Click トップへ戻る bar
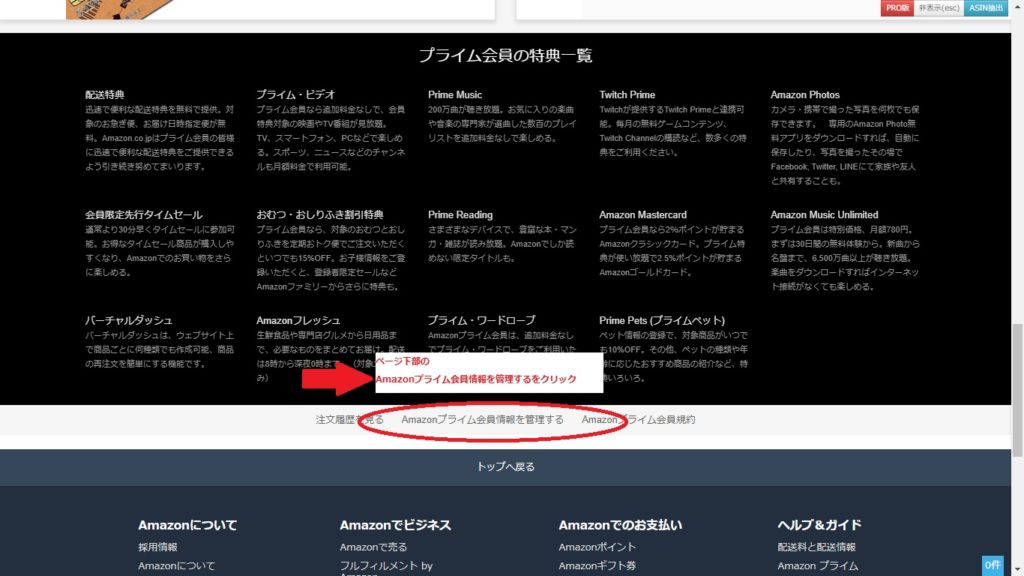 pos(505,466)
